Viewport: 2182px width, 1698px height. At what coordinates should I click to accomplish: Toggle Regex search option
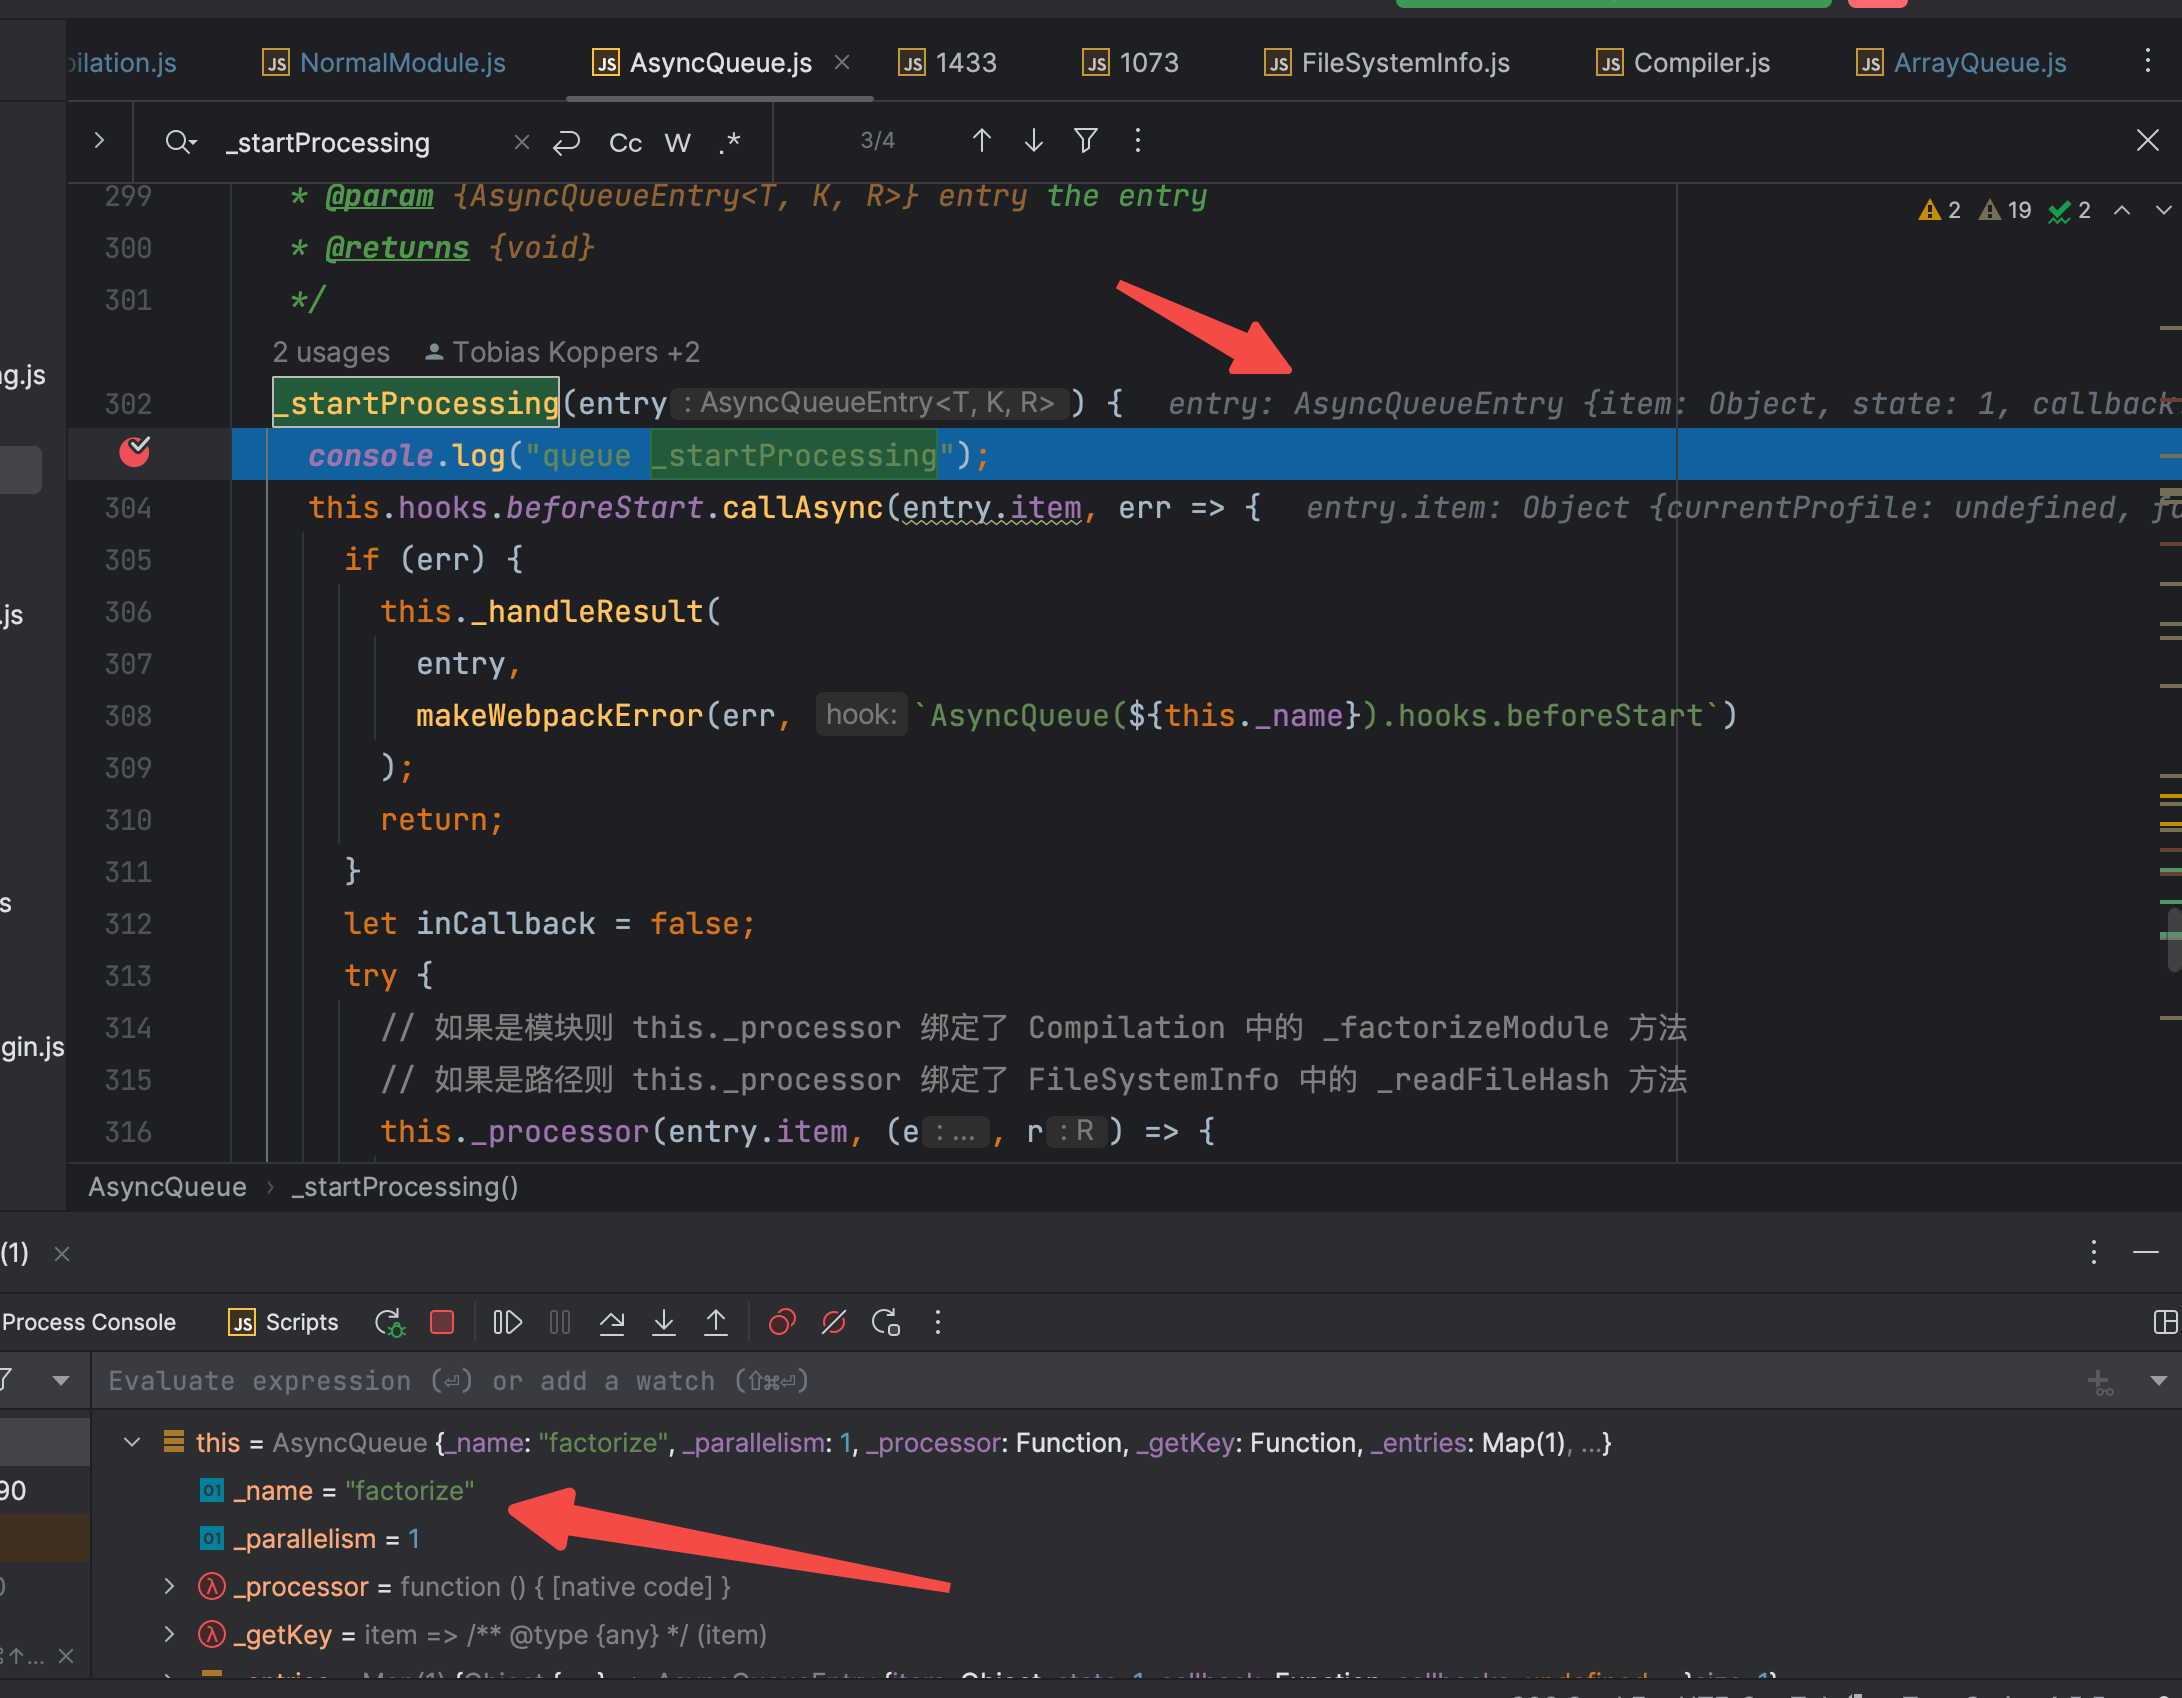tap(730, 143)
